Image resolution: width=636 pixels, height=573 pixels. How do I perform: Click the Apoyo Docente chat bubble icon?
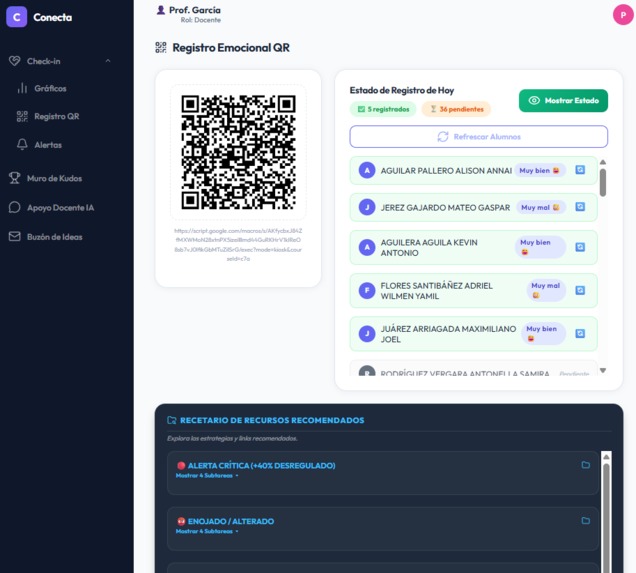(15, 207)
